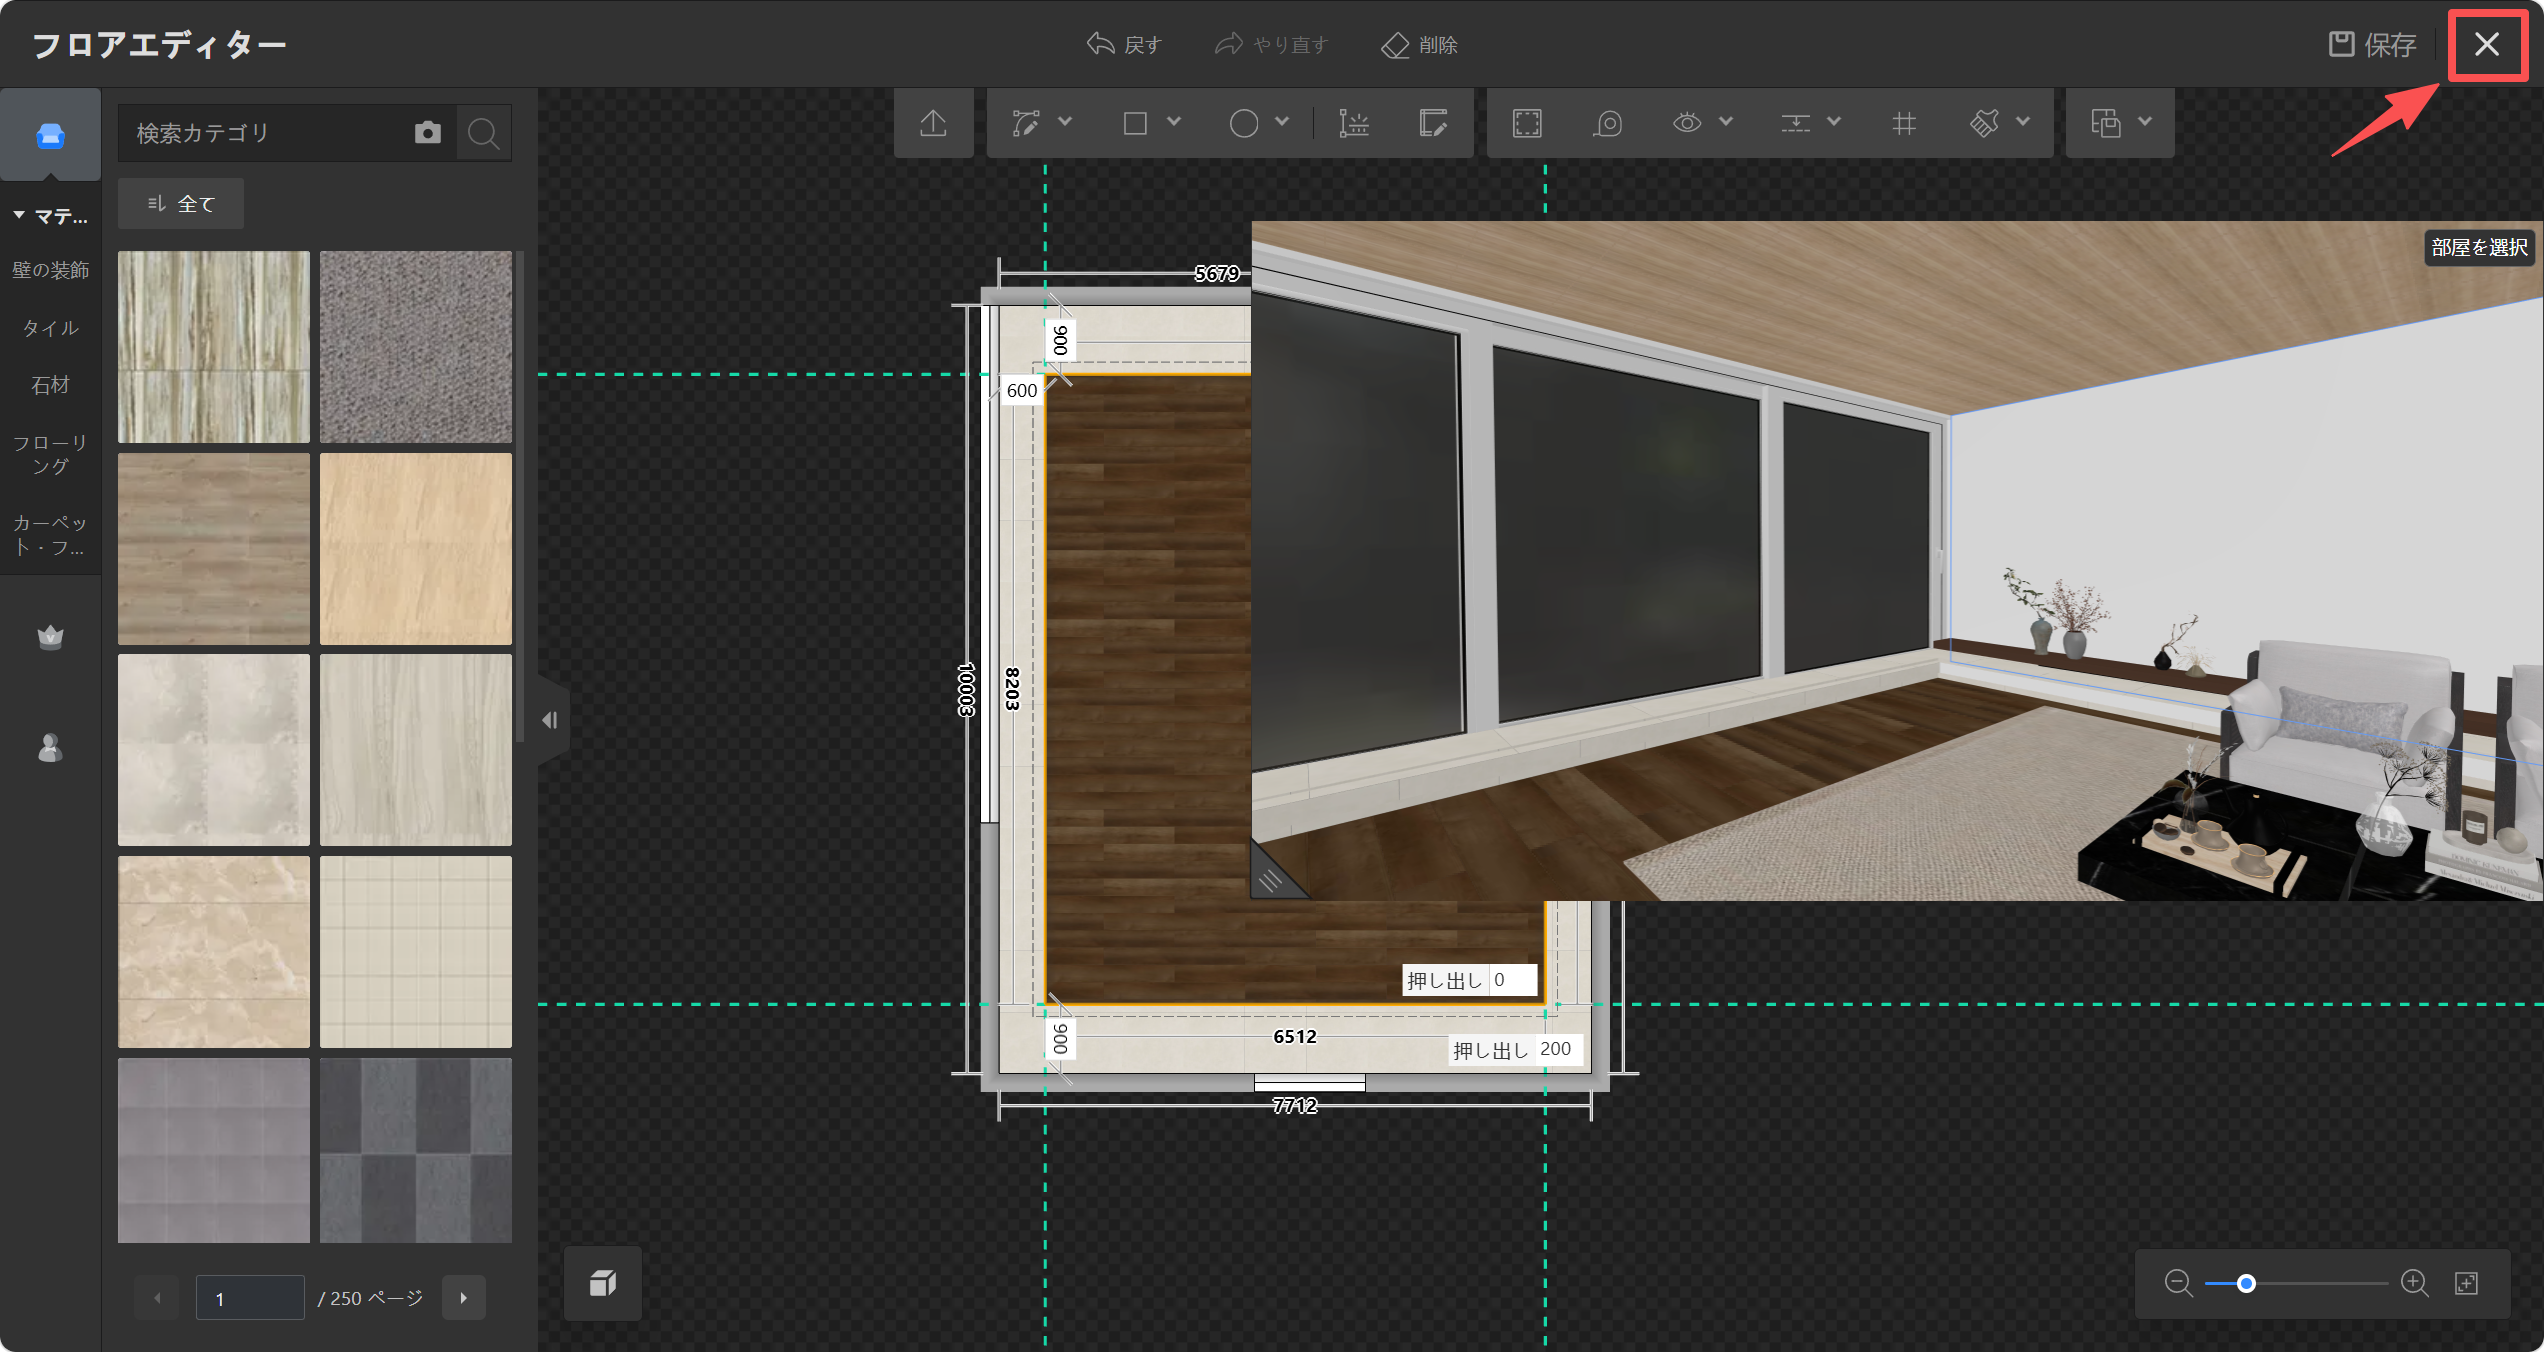Select the カーペット・フ... category
Screen dimensions: 2544x1352
[x=51, y=535]
